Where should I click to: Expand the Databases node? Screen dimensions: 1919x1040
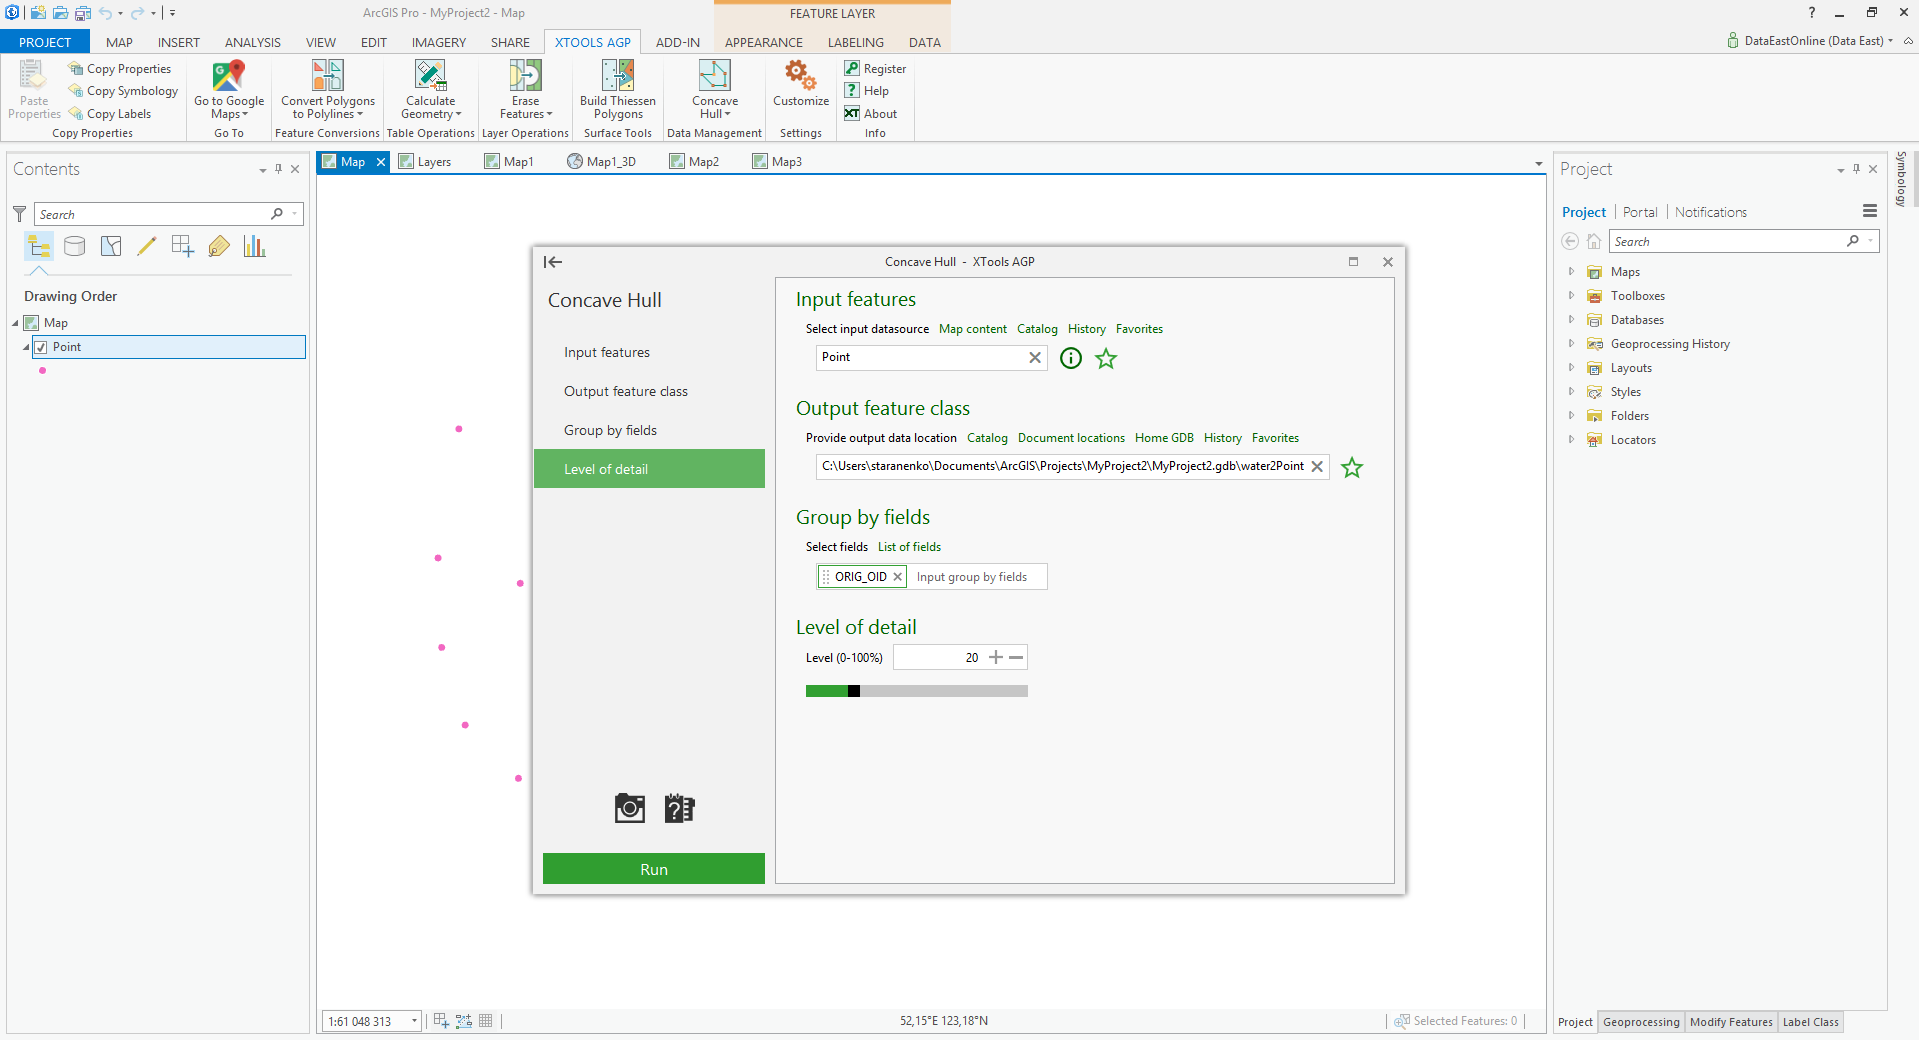coord(1571,320)
